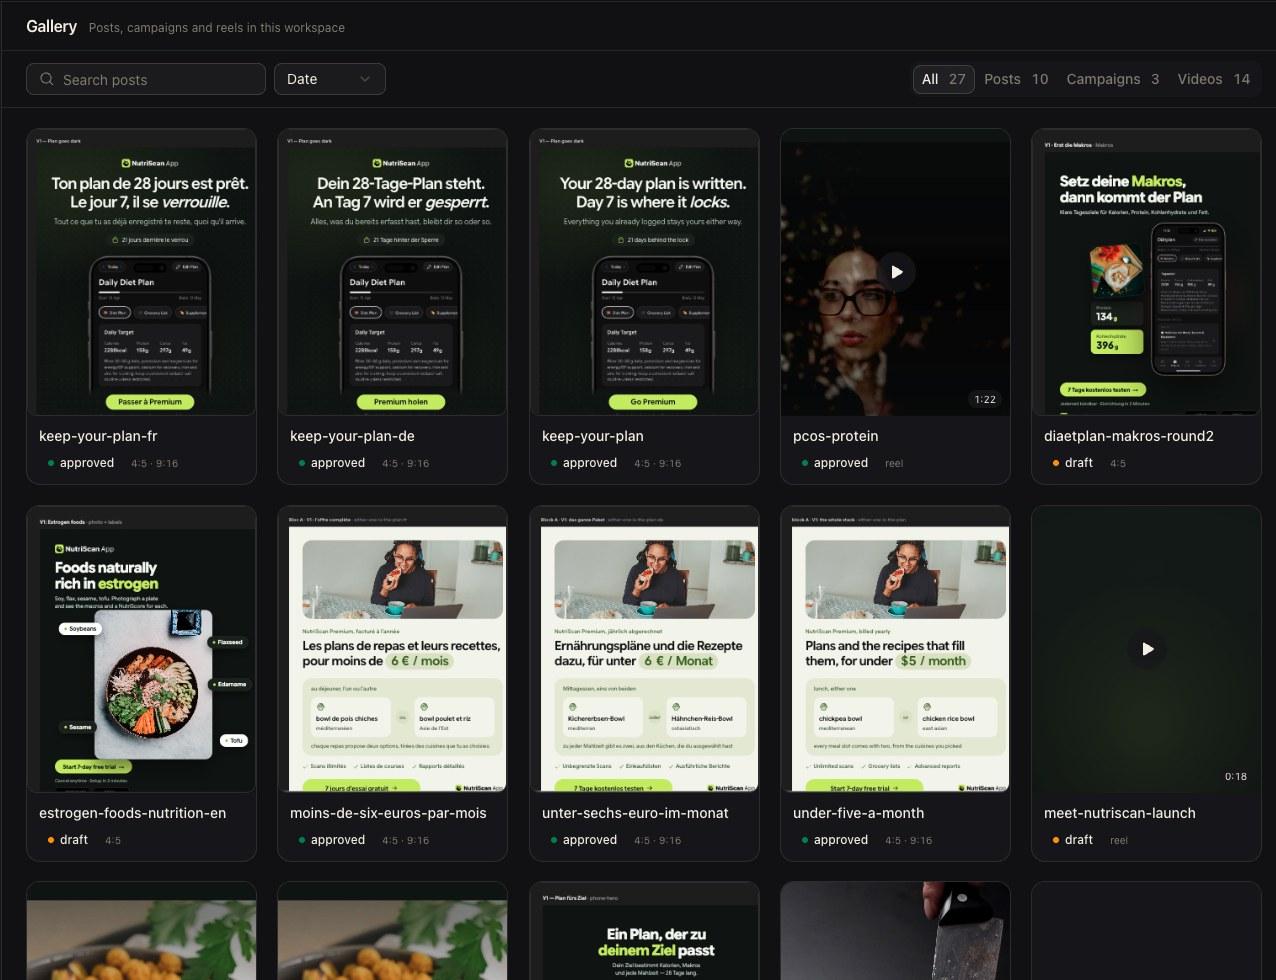The image size is (1276, 980).
Task: Open the Ein Plan German thumbnail
Action: tap(644, 932)
